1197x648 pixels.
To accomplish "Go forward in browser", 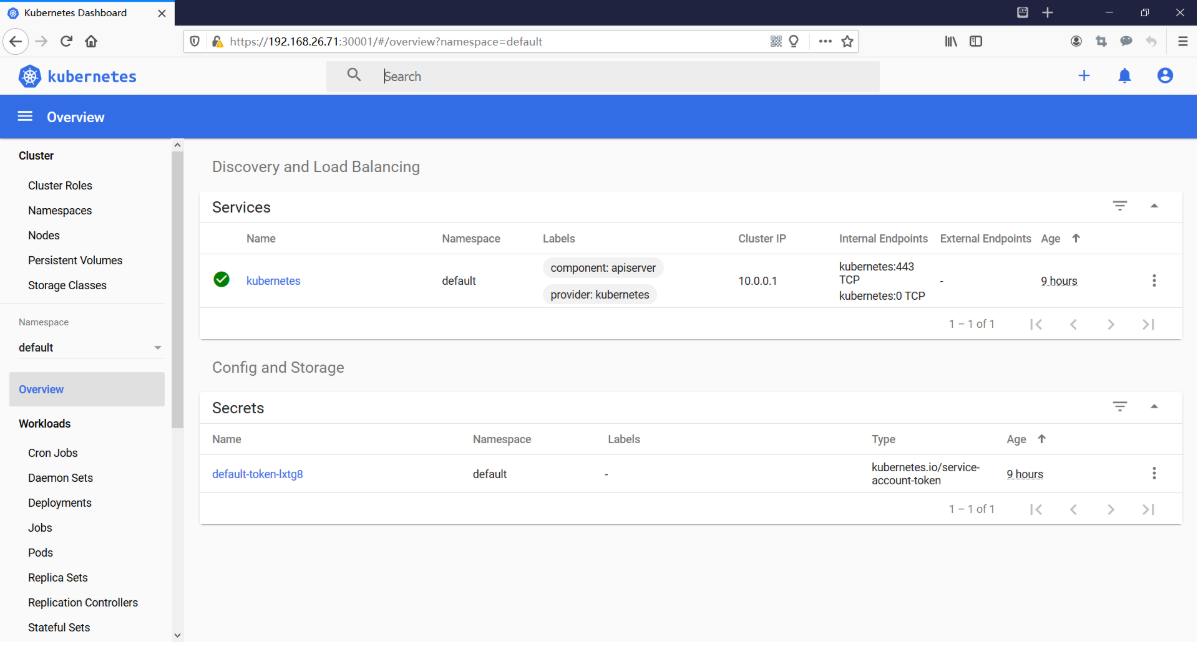I will click(41, 41).
